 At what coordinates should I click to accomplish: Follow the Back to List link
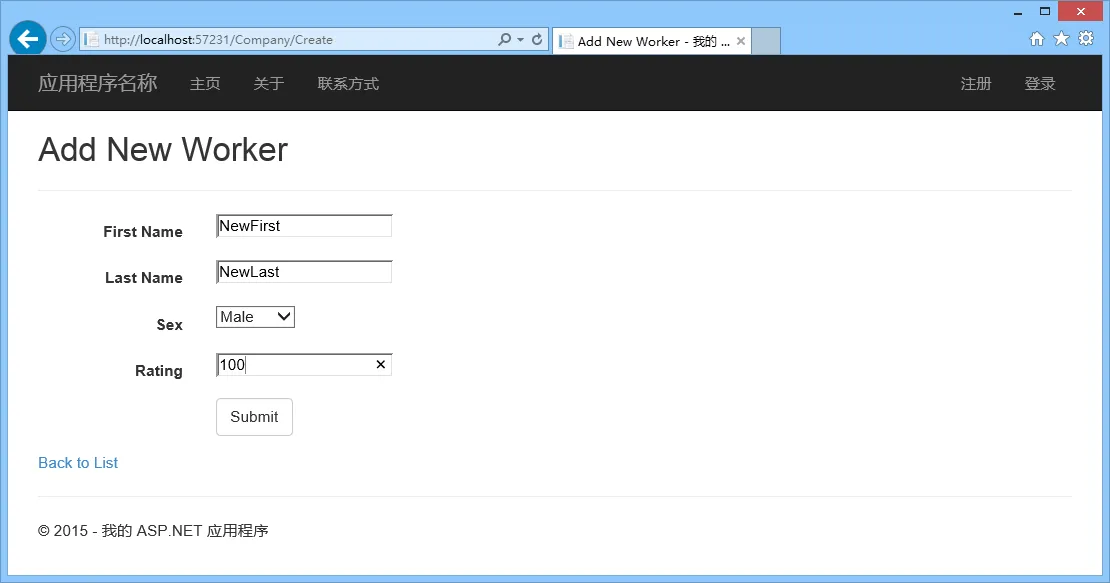pos(78,463)
